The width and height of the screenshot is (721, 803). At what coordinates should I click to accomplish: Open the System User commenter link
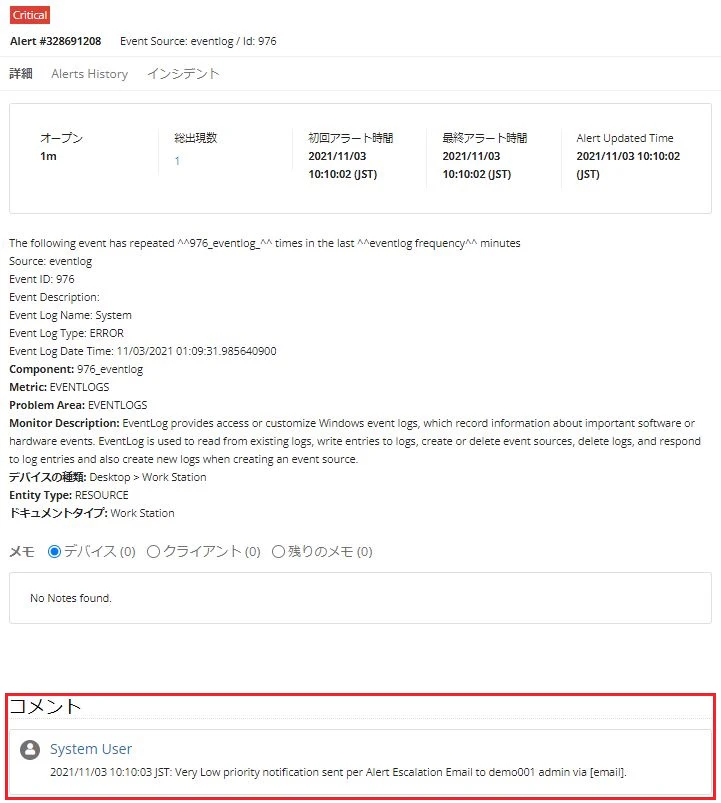91,749
